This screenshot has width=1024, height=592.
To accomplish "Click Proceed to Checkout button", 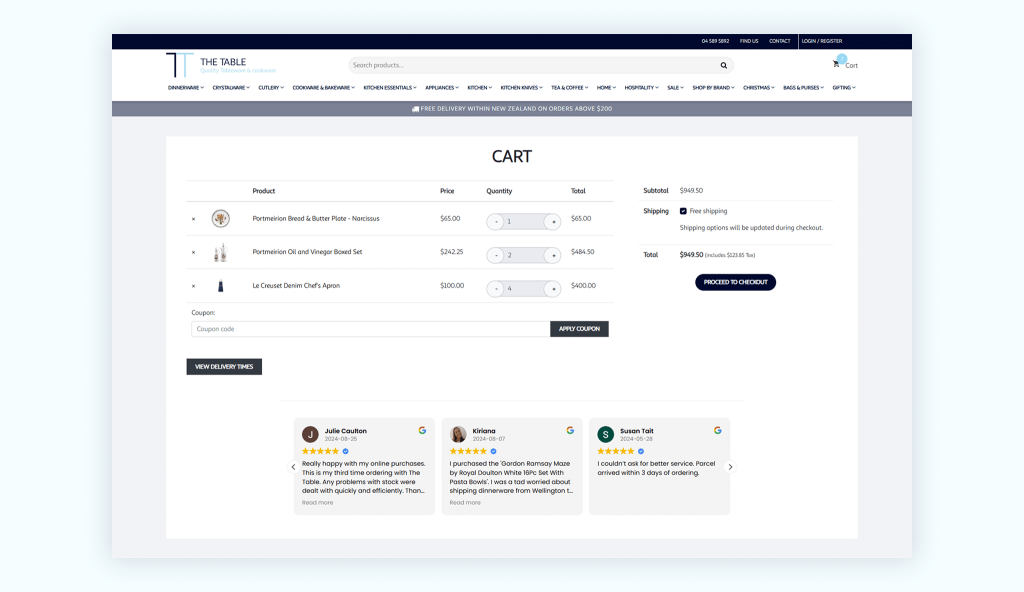I will (735, 282).
